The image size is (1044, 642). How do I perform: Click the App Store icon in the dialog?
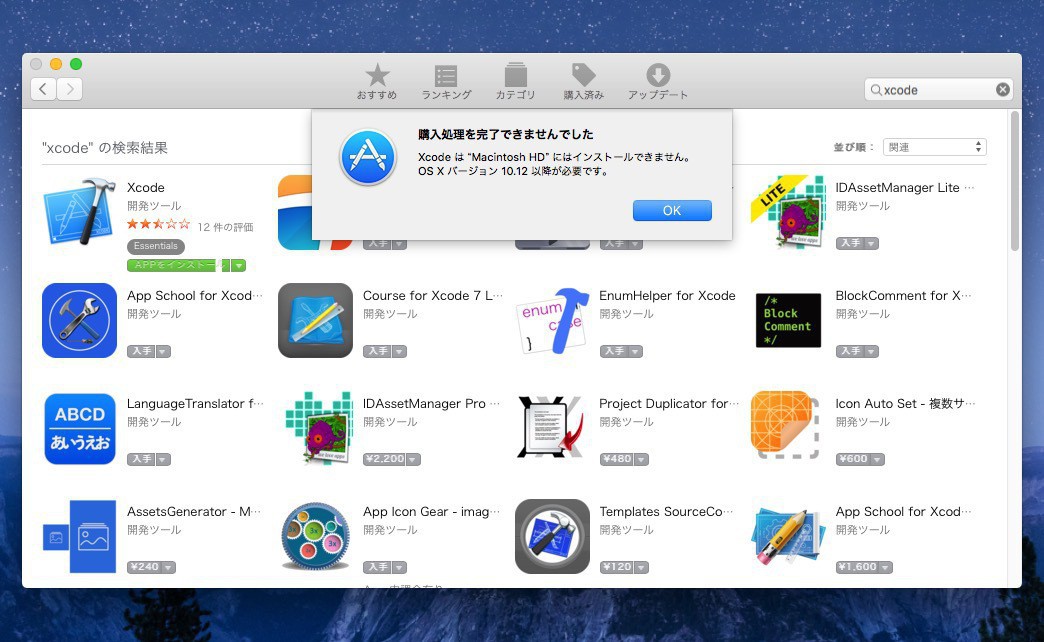[x=368, y=157]
